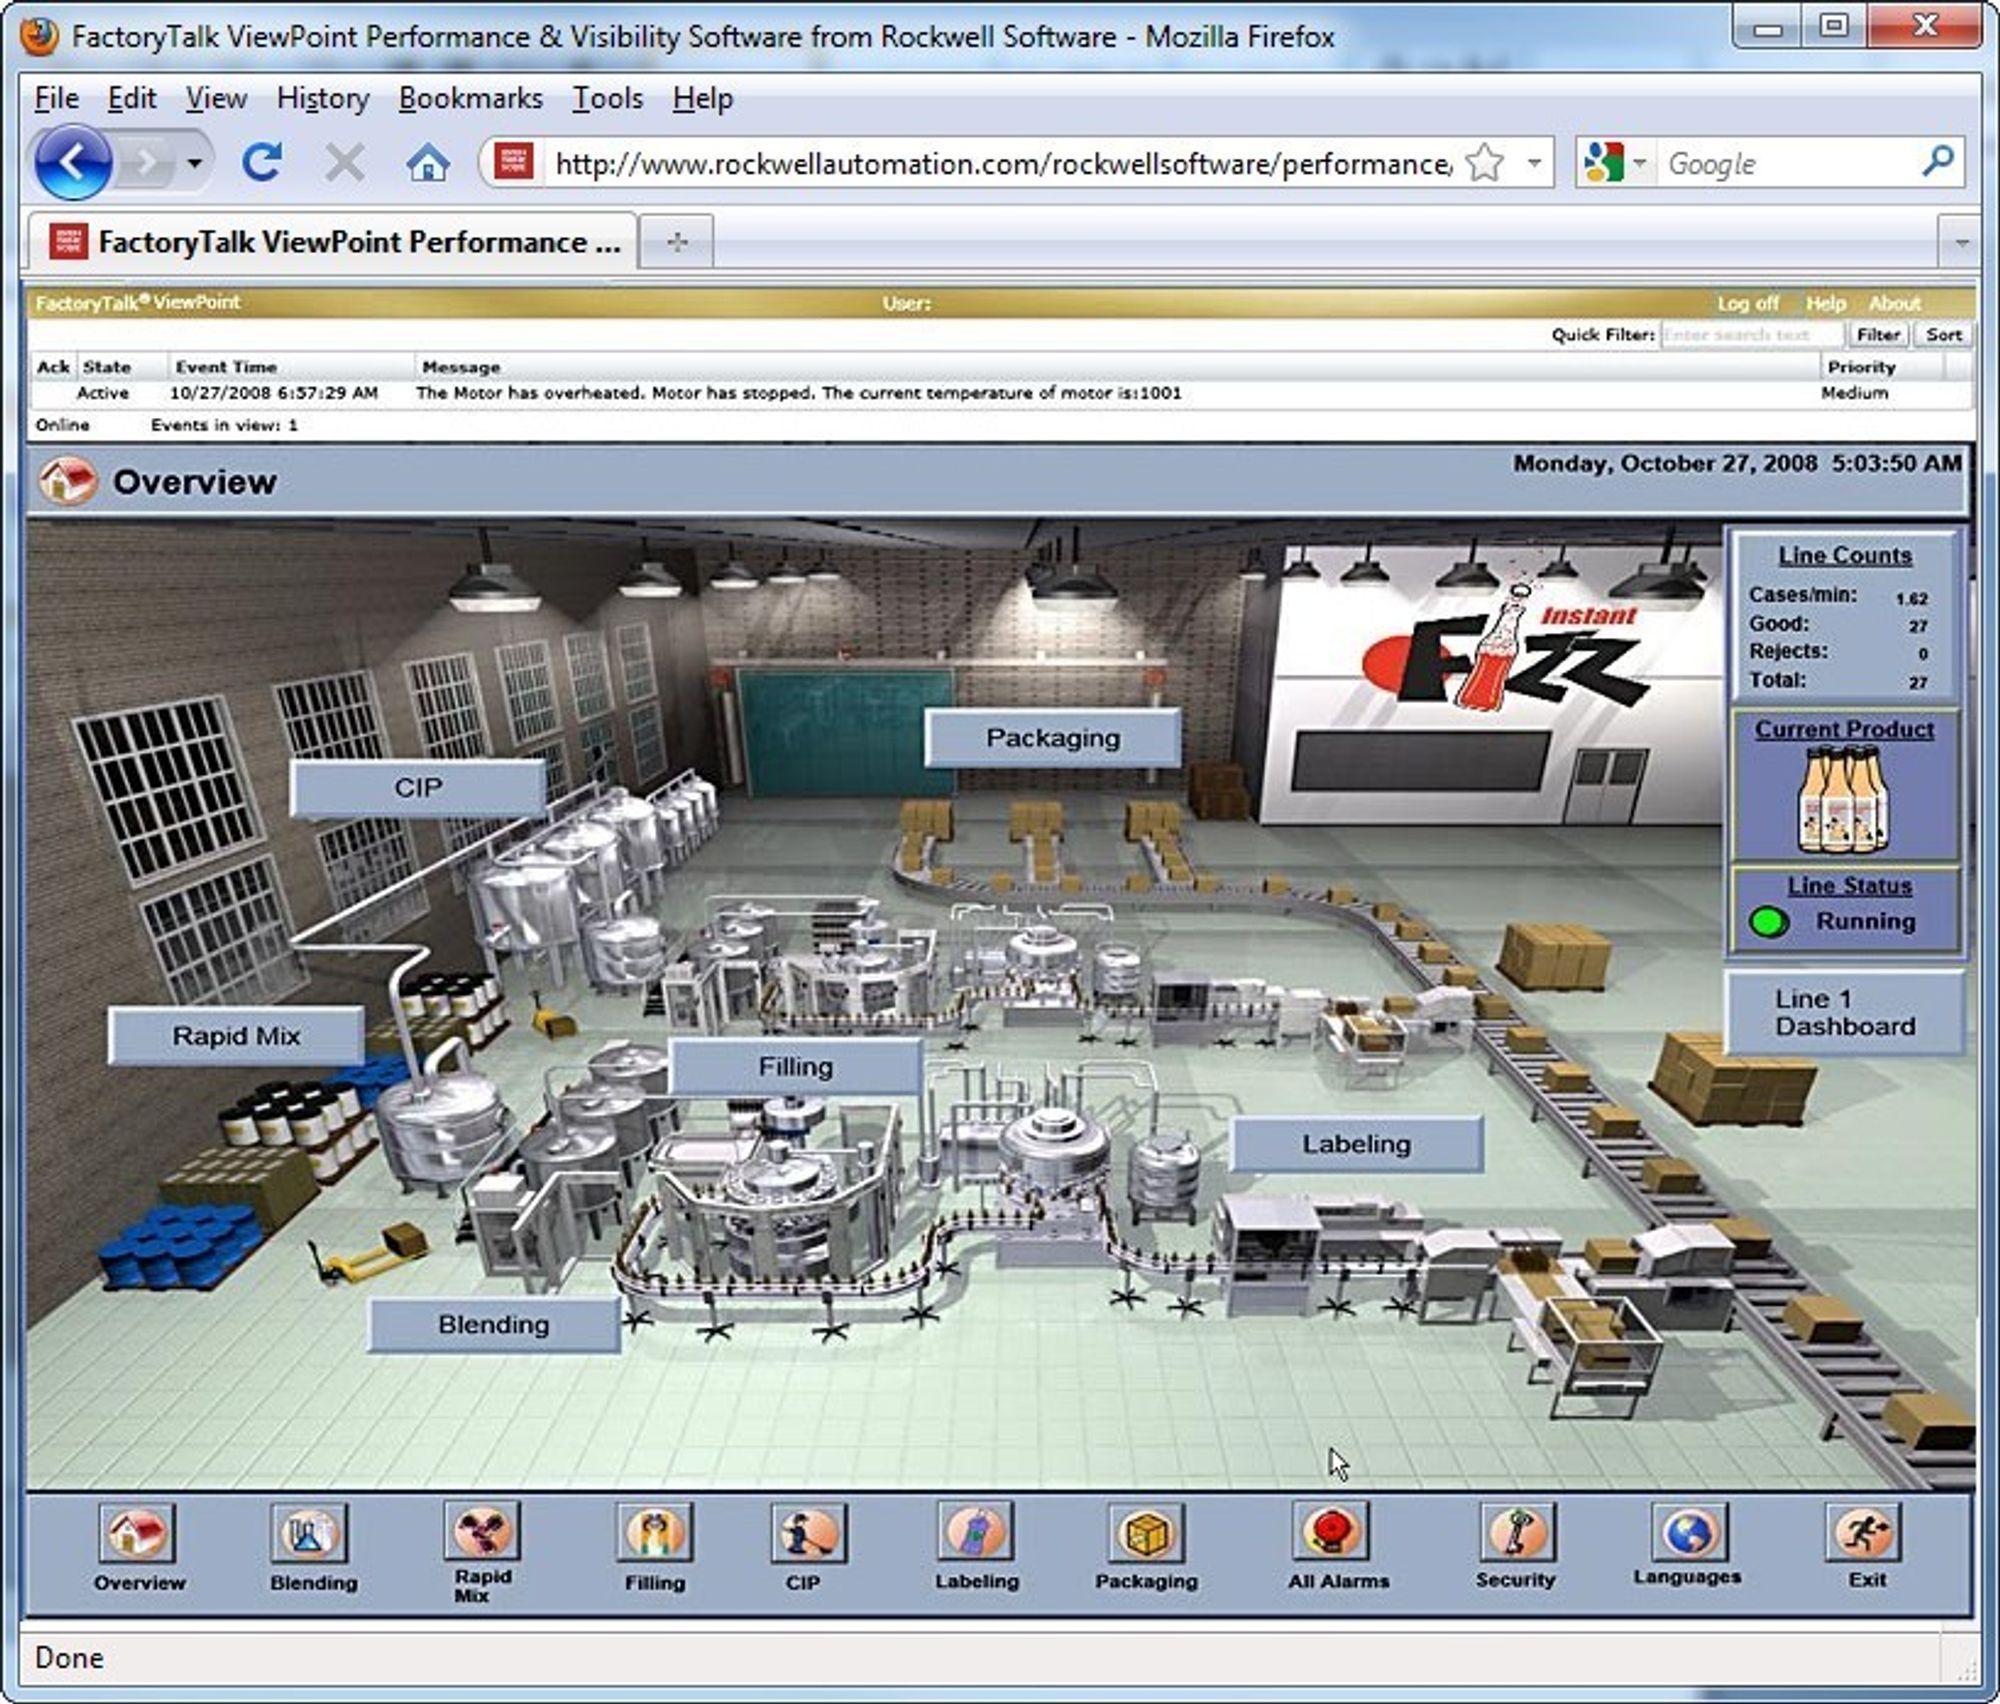Image resolution: width=2000 pixels, height=1704 pixels.
Task: Click the house icon beside Overview title
Action: coord(67,481)
